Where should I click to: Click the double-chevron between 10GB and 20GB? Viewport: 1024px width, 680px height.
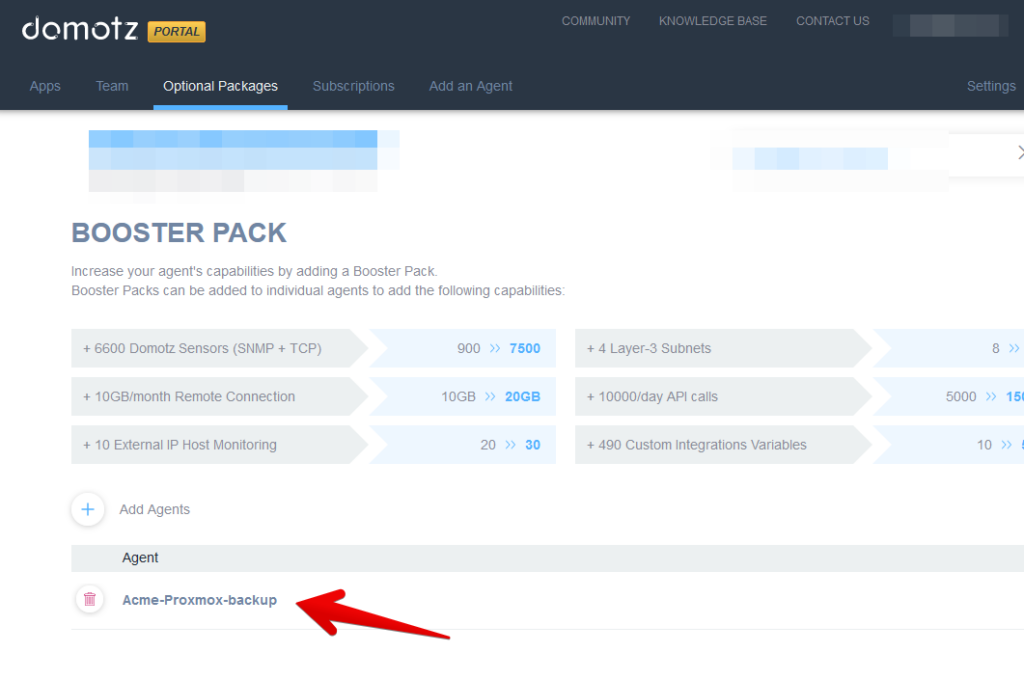tap(490, 397)
